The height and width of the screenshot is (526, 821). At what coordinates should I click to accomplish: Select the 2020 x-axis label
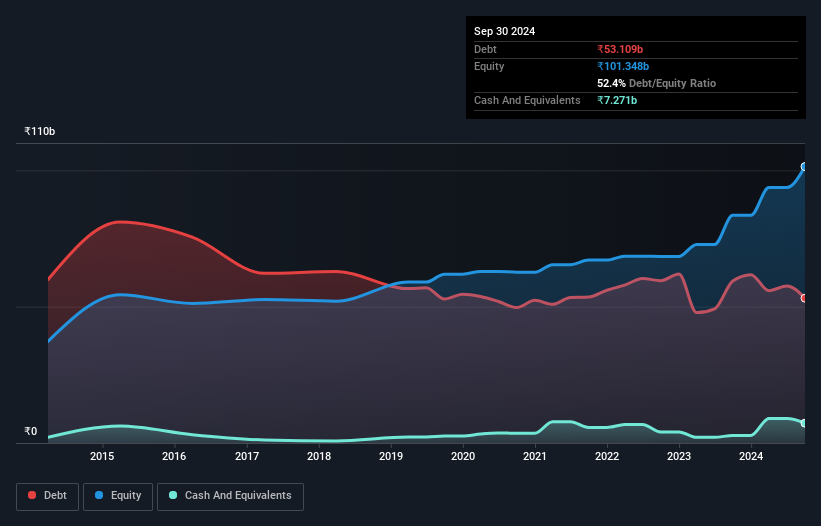[463, 456]
